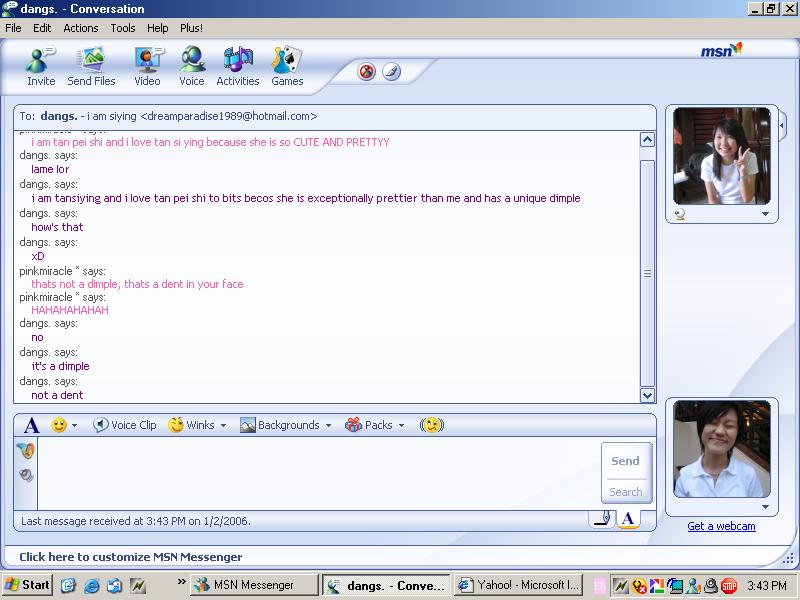This screenshot has width=800, height=600.
Task: Invite someone to this conversation
Action: 41,66
